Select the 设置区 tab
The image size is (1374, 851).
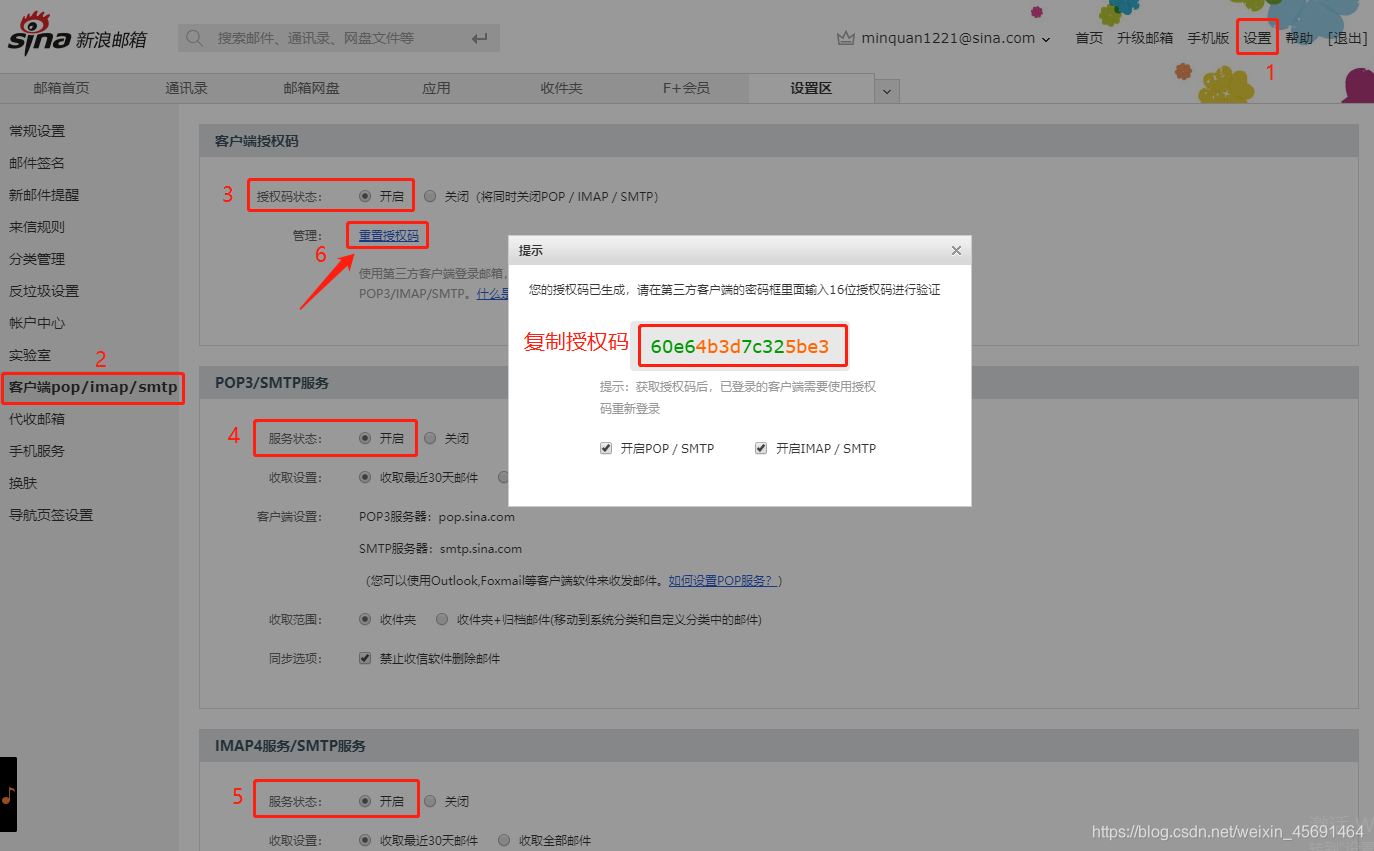pyautogui.click(x=811, y=88)
